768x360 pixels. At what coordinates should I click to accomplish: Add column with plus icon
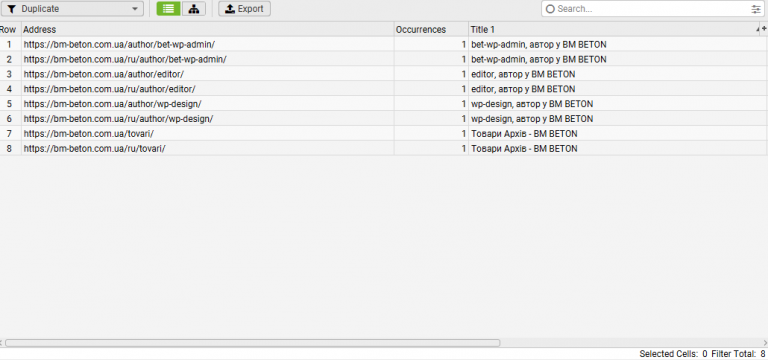[764, 29]
